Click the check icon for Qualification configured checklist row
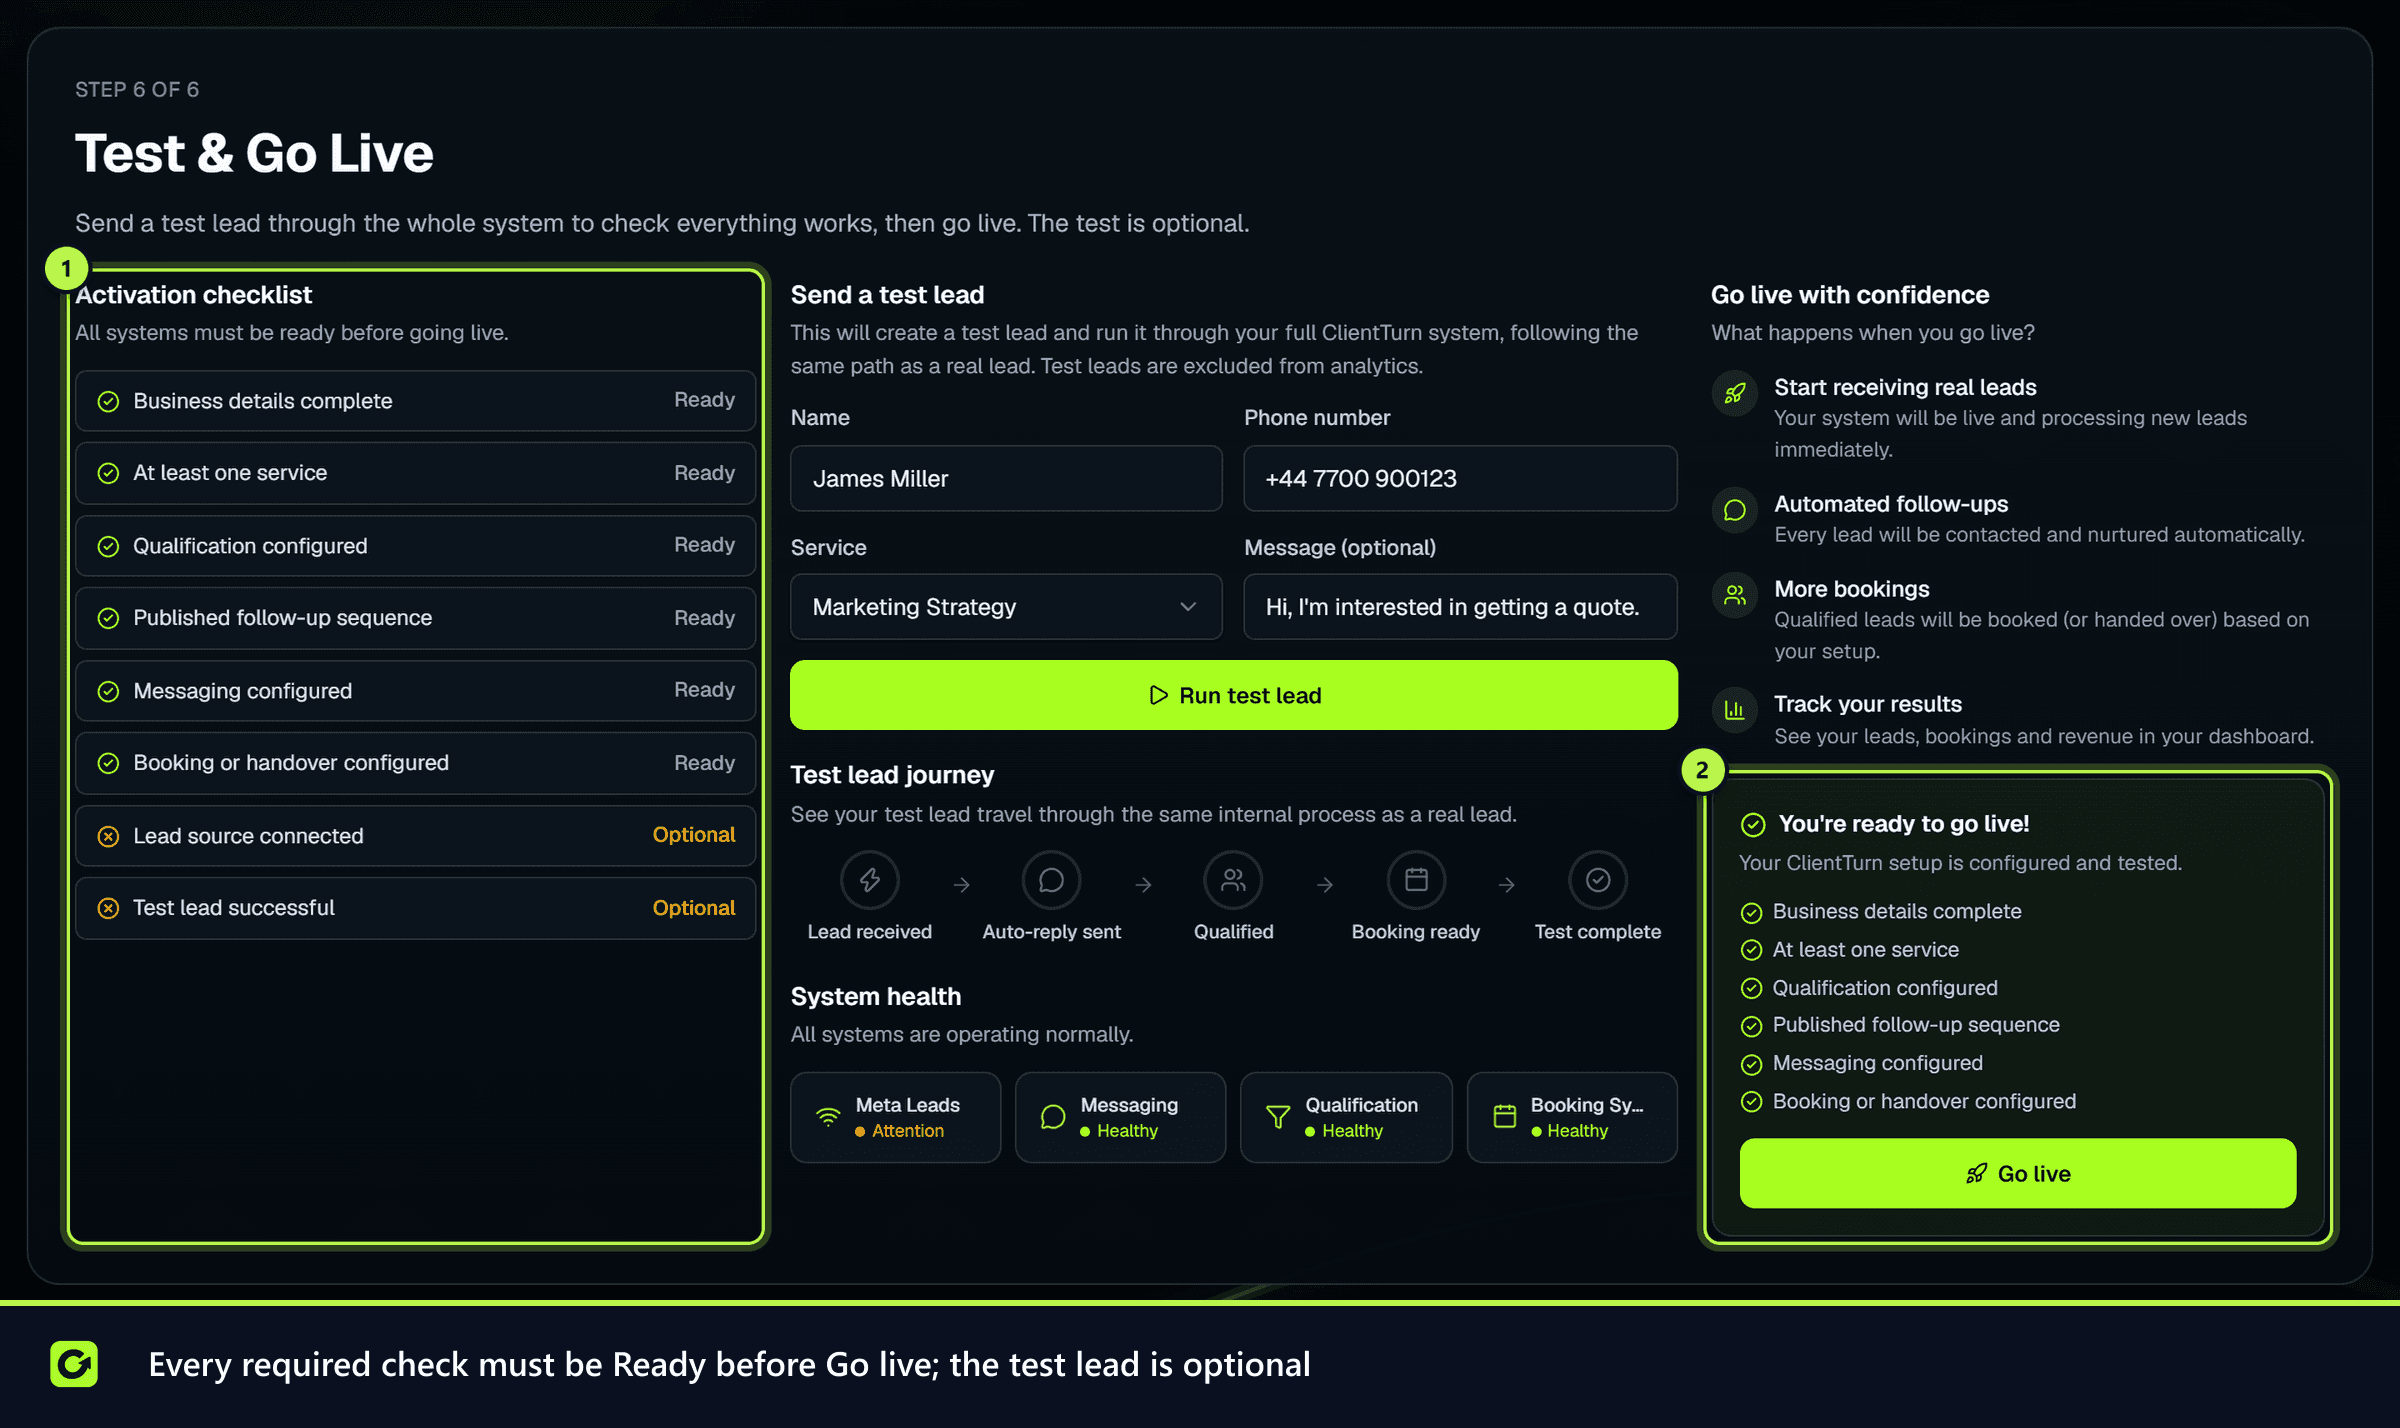 (x=108, y=546)
